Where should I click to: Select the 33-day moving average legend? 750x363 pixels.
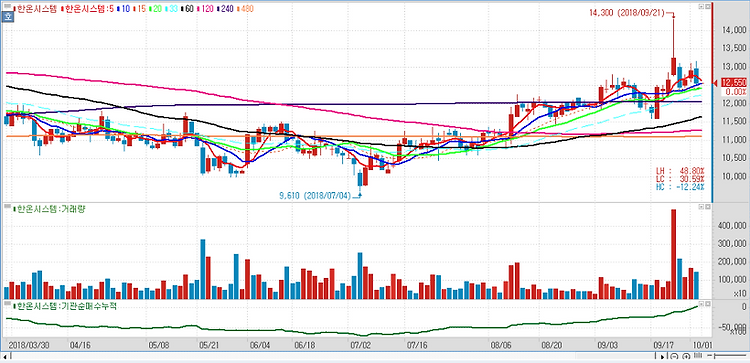[172, 8]
